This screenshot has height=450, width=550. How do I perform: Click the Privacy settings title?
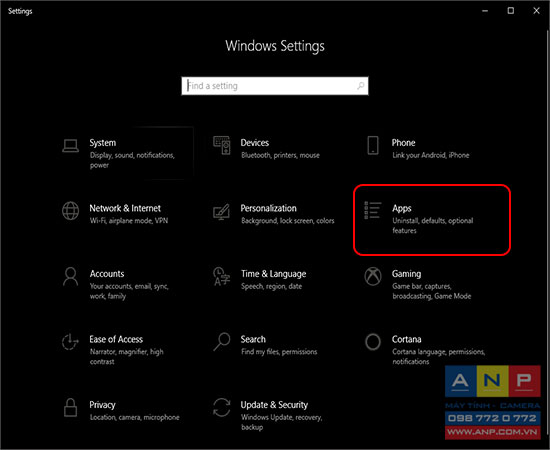click(x=102, y=405)
